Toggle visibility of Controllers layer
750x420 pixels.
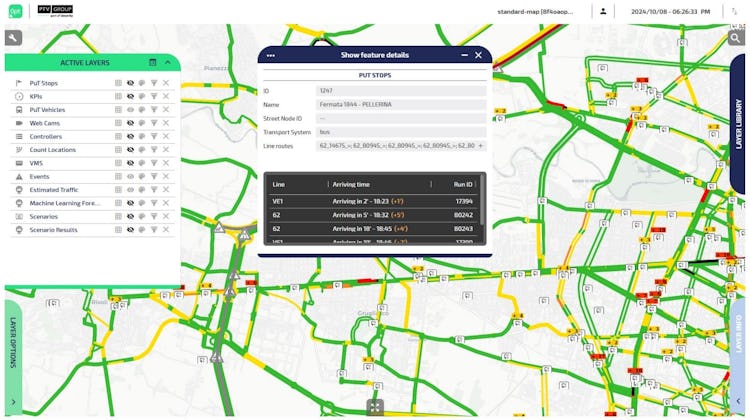click(130, 136)
